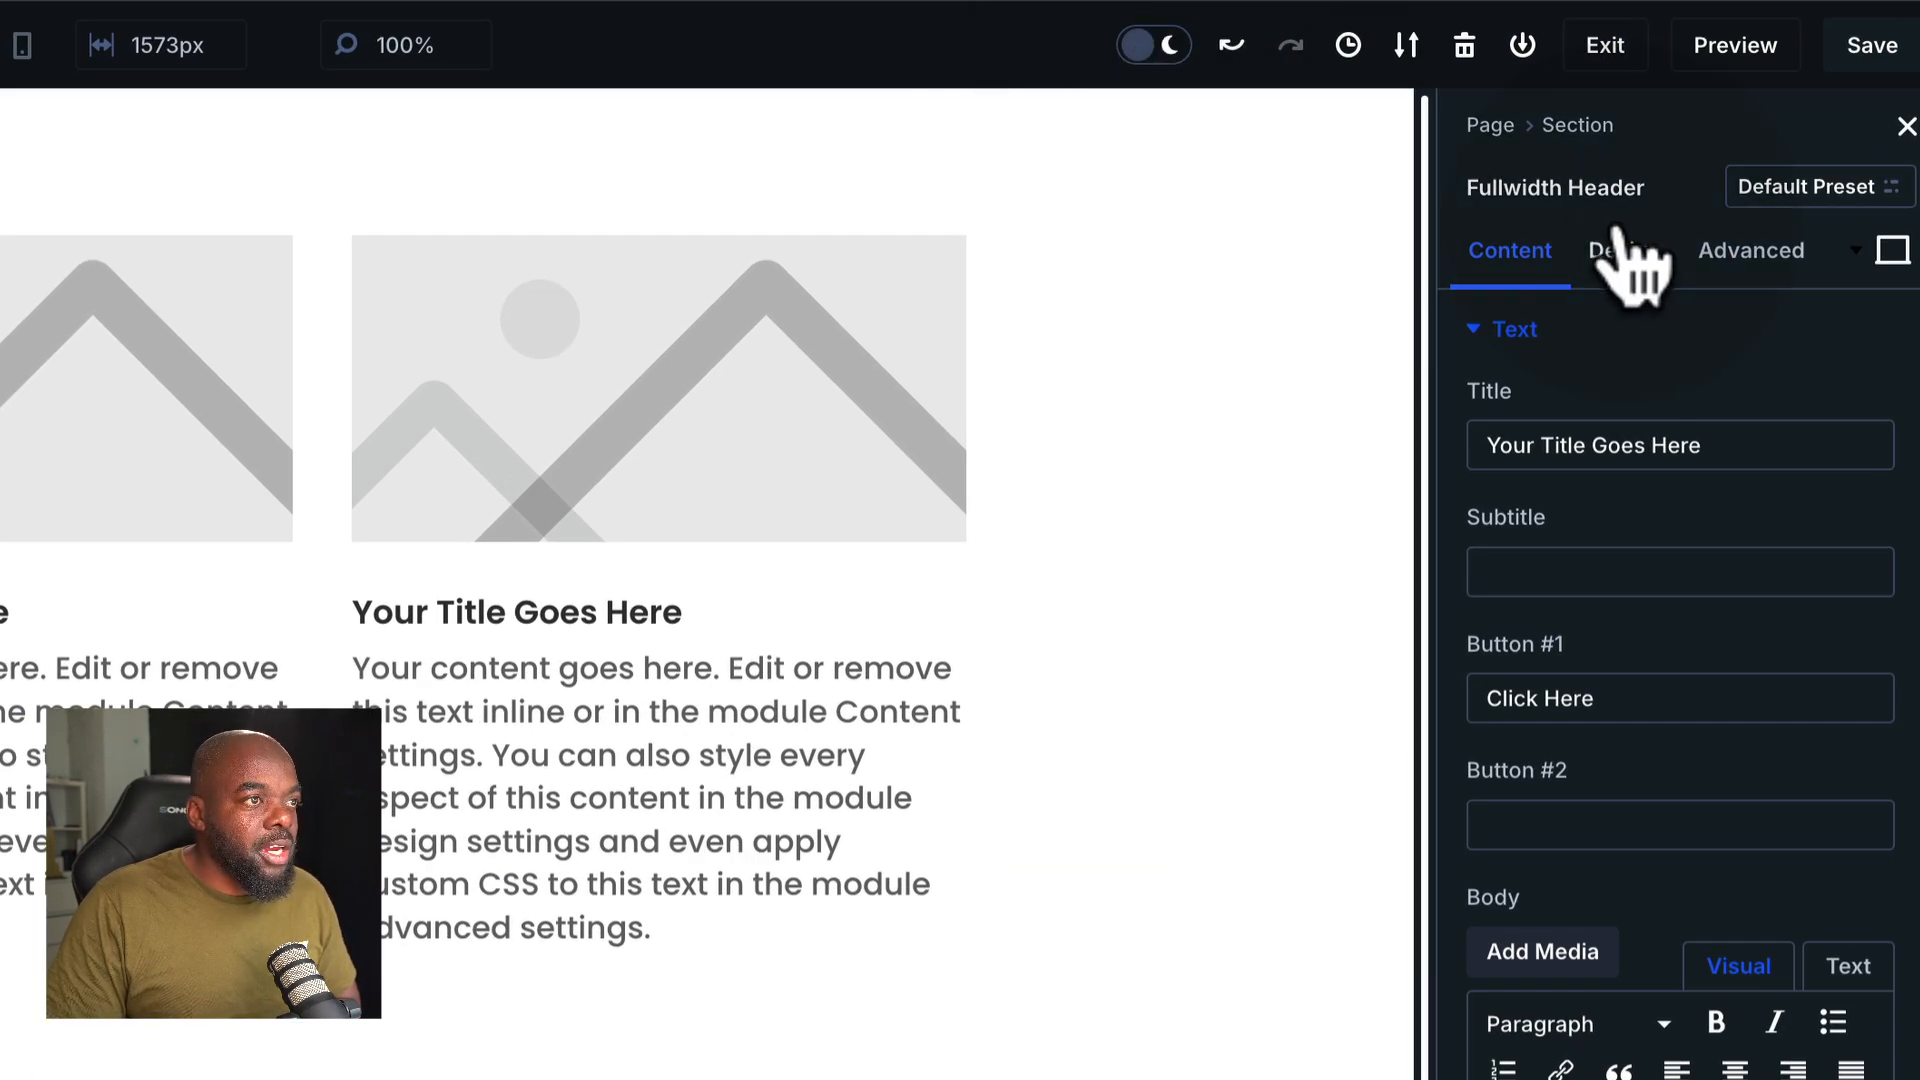The width and height of the screenshot is (1920, 1080).
Task: Toggle bold formatting in body editor
Action: click(1716, 1022)
